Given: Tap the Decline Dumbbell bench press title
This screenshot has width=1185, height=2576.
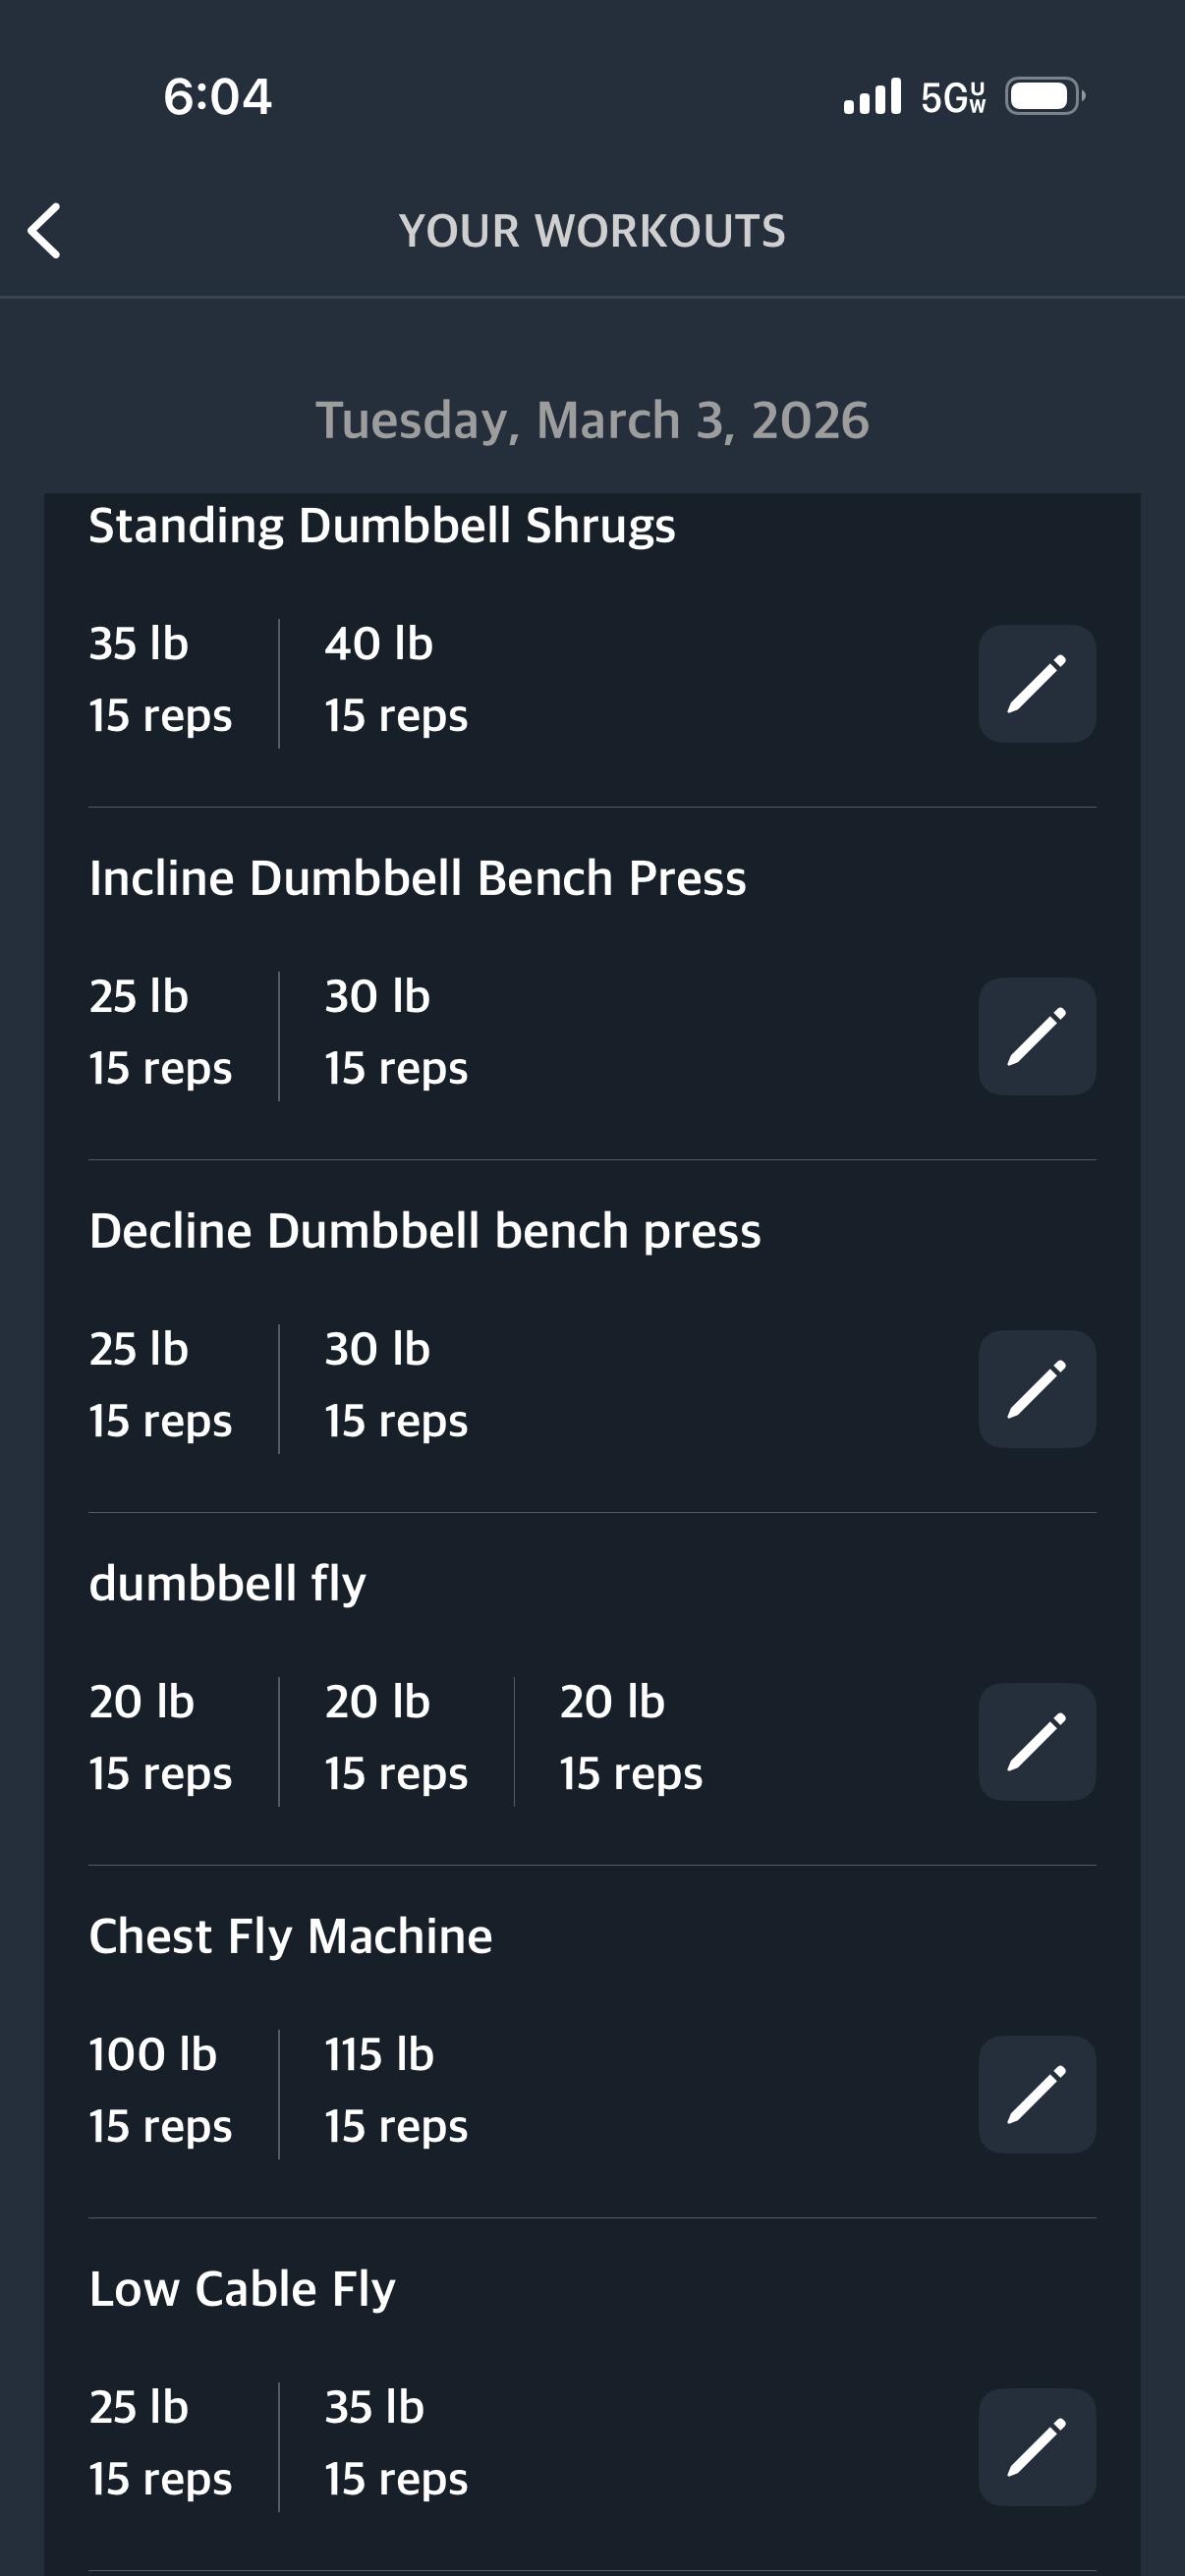Looking at the screenshot, I should [x=424, y=1231].
